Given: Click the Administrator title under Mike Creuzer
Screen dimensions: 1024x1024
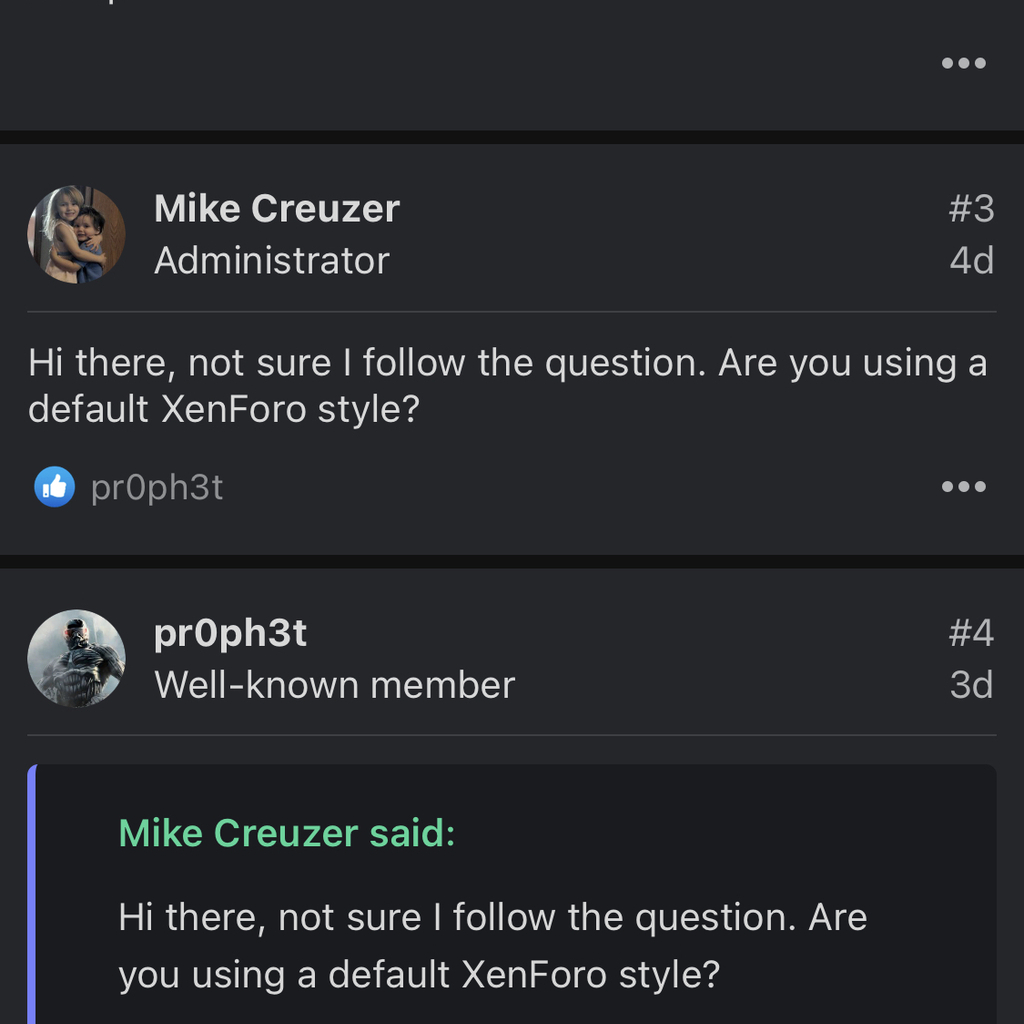Looking at the screenshot, I should click(272, 261).
